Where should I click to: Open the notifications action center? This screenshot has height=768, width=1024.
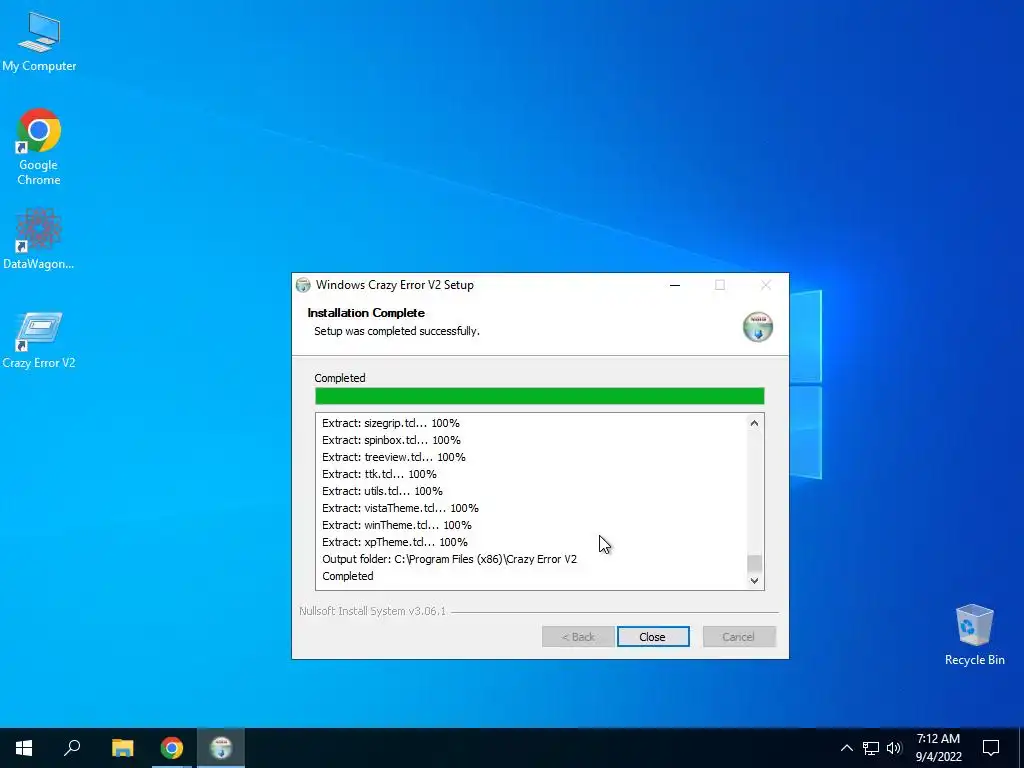[x=991, y=748]
